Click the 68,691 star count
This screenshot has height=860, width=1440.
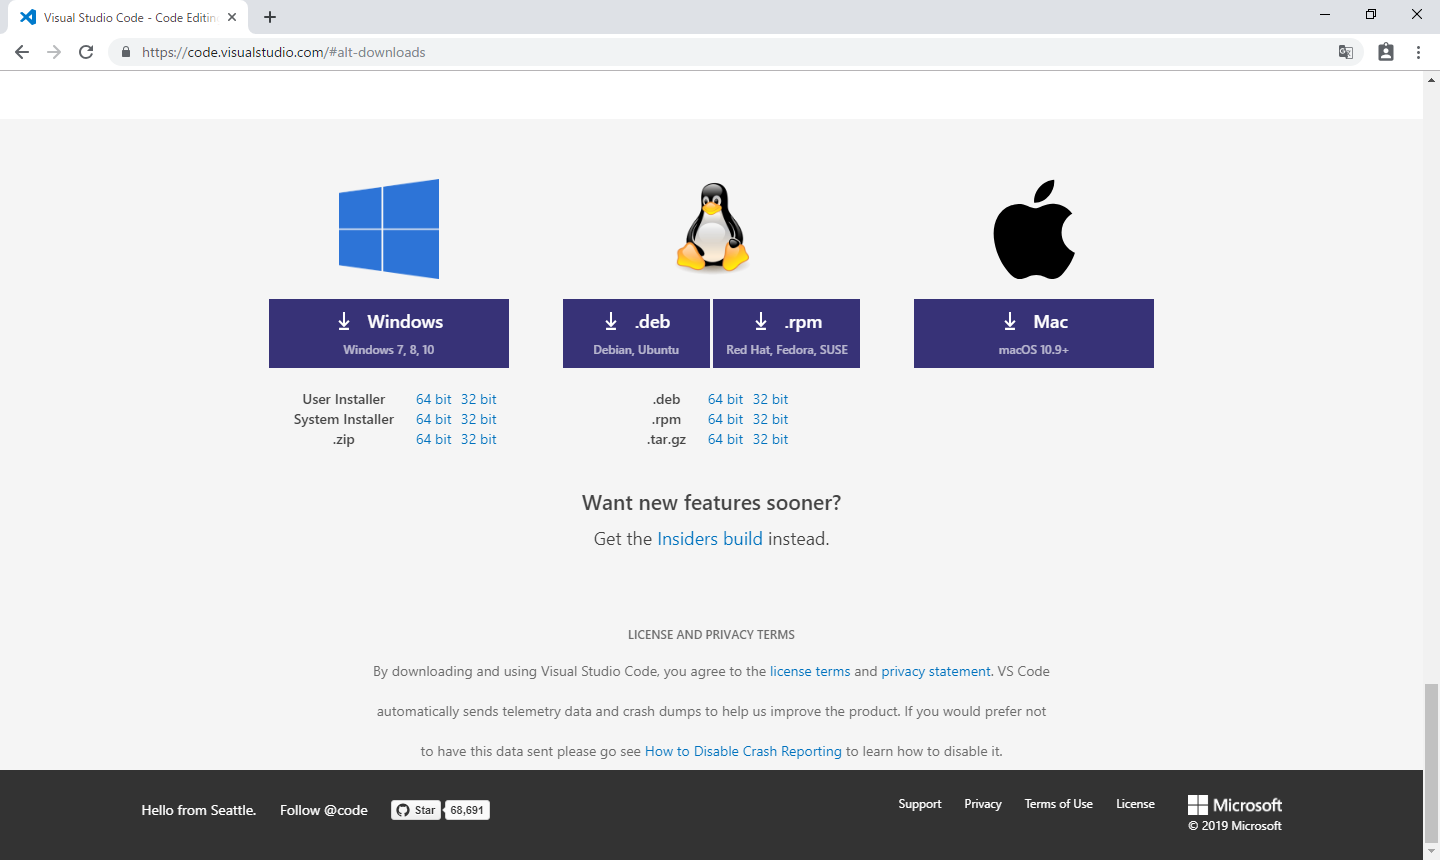click(467, 810)
